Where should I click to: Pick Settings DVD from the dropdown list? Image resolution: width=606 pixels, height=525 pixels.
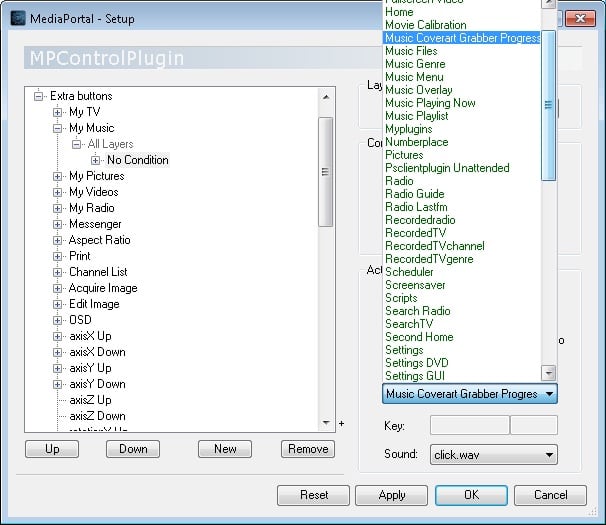416,363
